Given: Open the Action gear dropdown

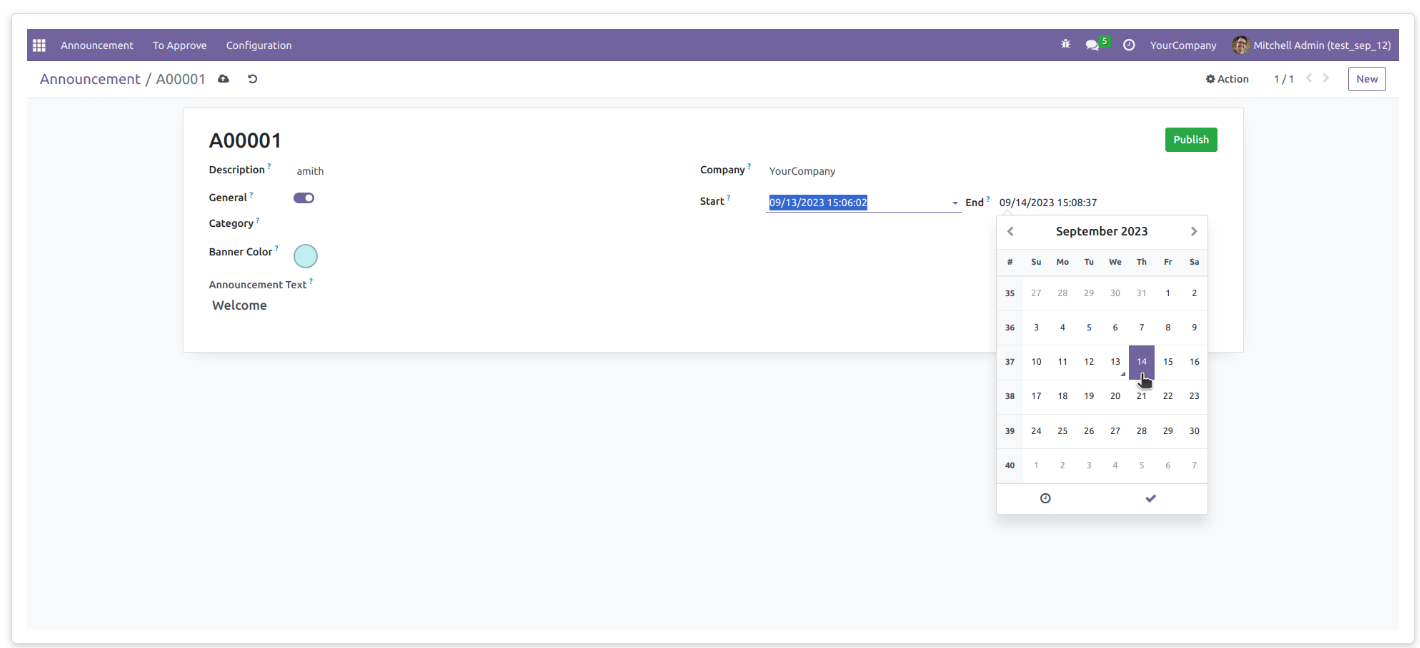Looking at the screenshot, I should coord(1227,79).
